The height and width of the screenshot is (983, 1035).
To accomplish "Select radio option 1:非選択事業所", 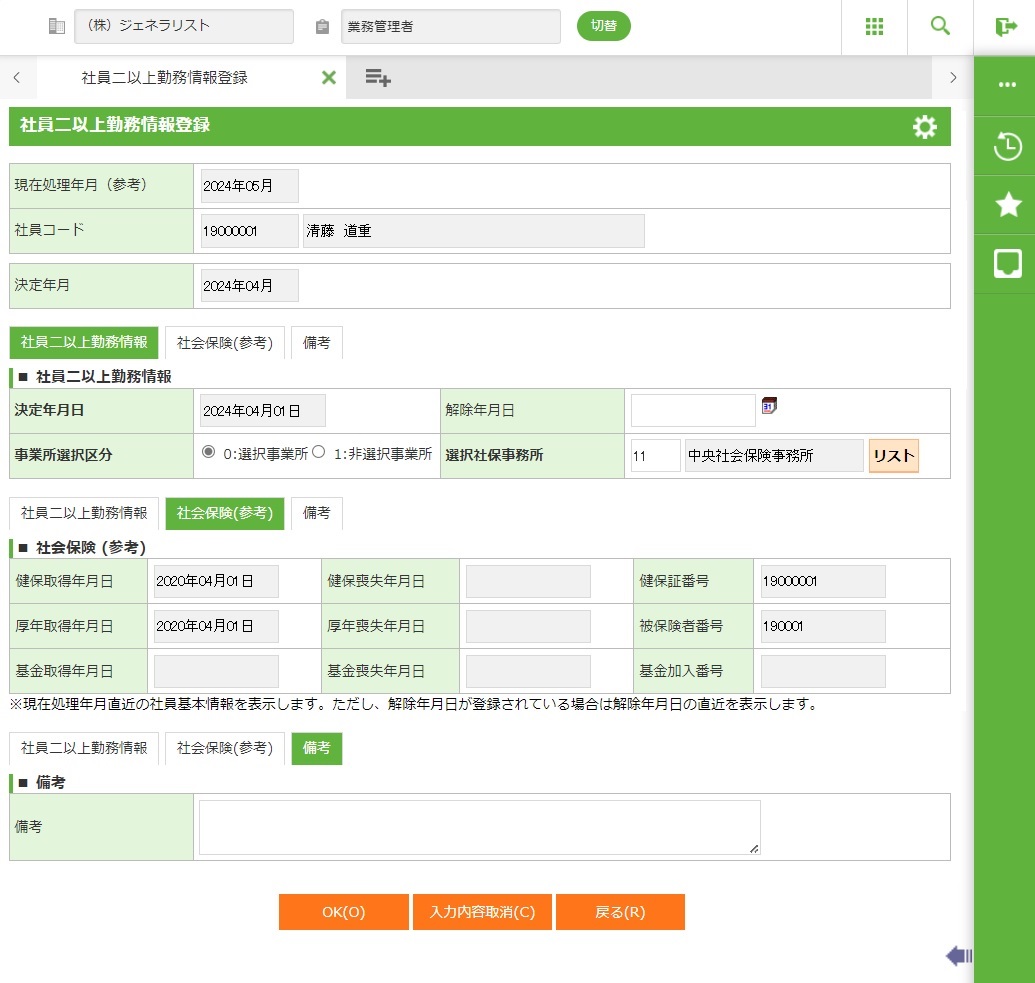I will (x=319, y=452).
